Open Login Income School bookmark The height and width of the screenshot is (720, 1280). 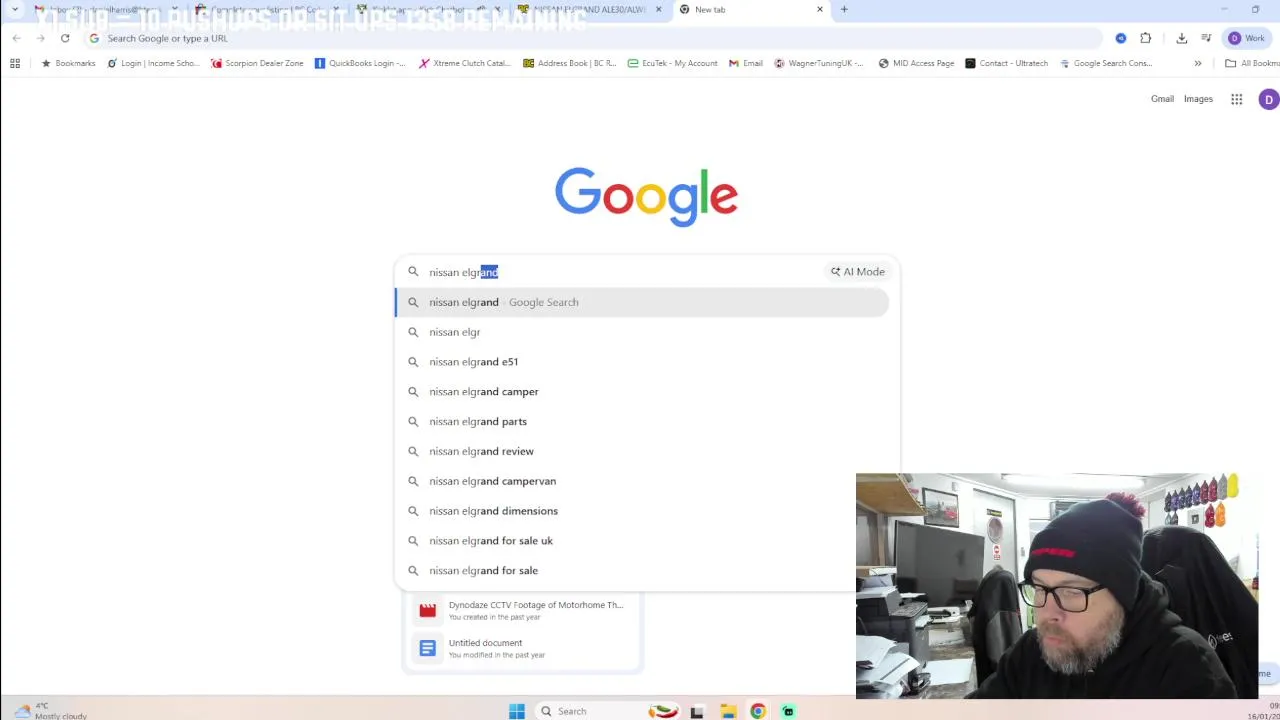154,63
